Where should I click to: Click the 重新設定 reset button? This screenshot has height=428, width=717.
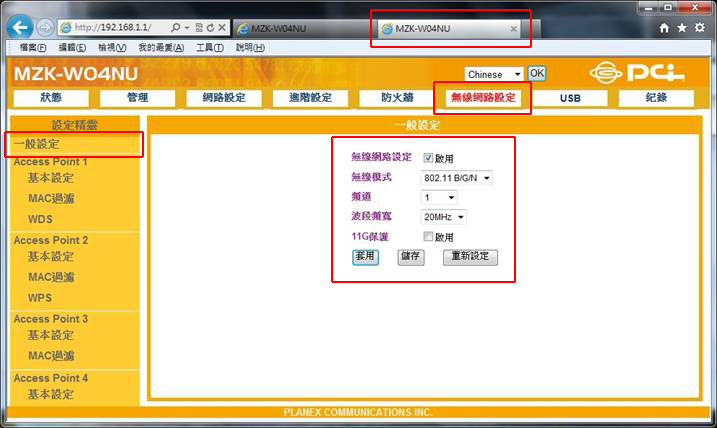470,257
